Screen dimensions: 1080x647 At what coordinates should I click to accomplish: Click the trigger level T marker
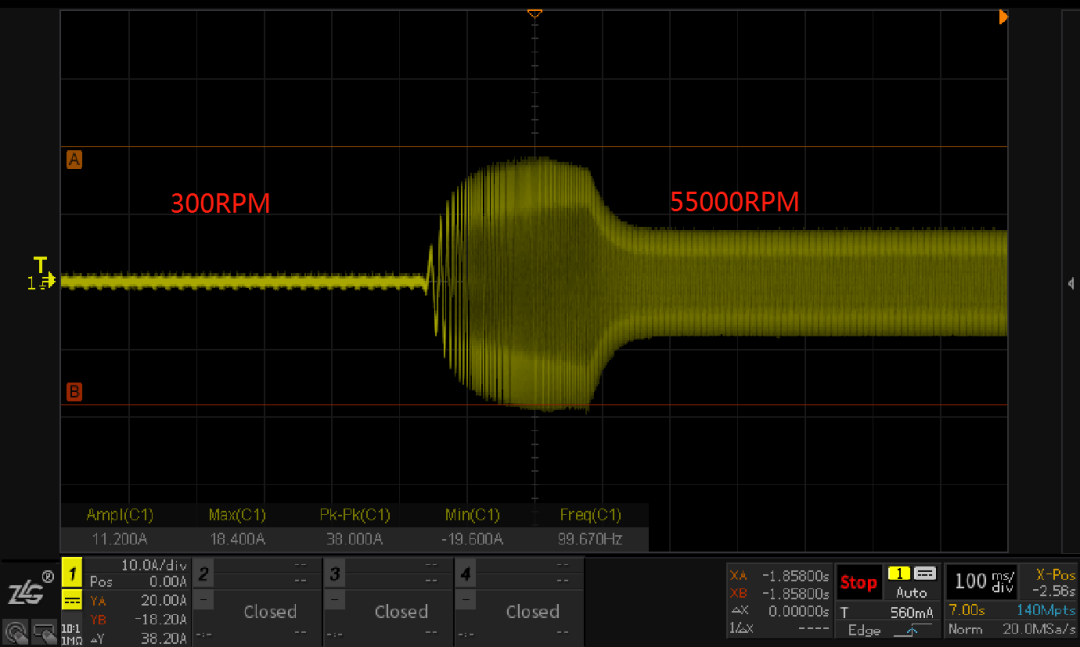[41, 265]
